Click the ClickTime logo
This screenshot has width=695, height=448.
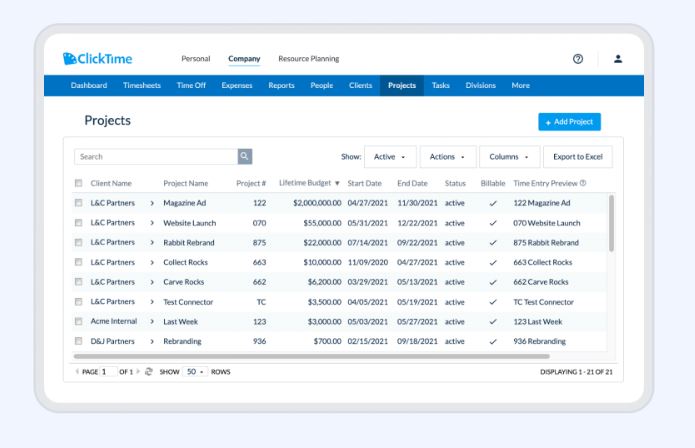[98, 58]
